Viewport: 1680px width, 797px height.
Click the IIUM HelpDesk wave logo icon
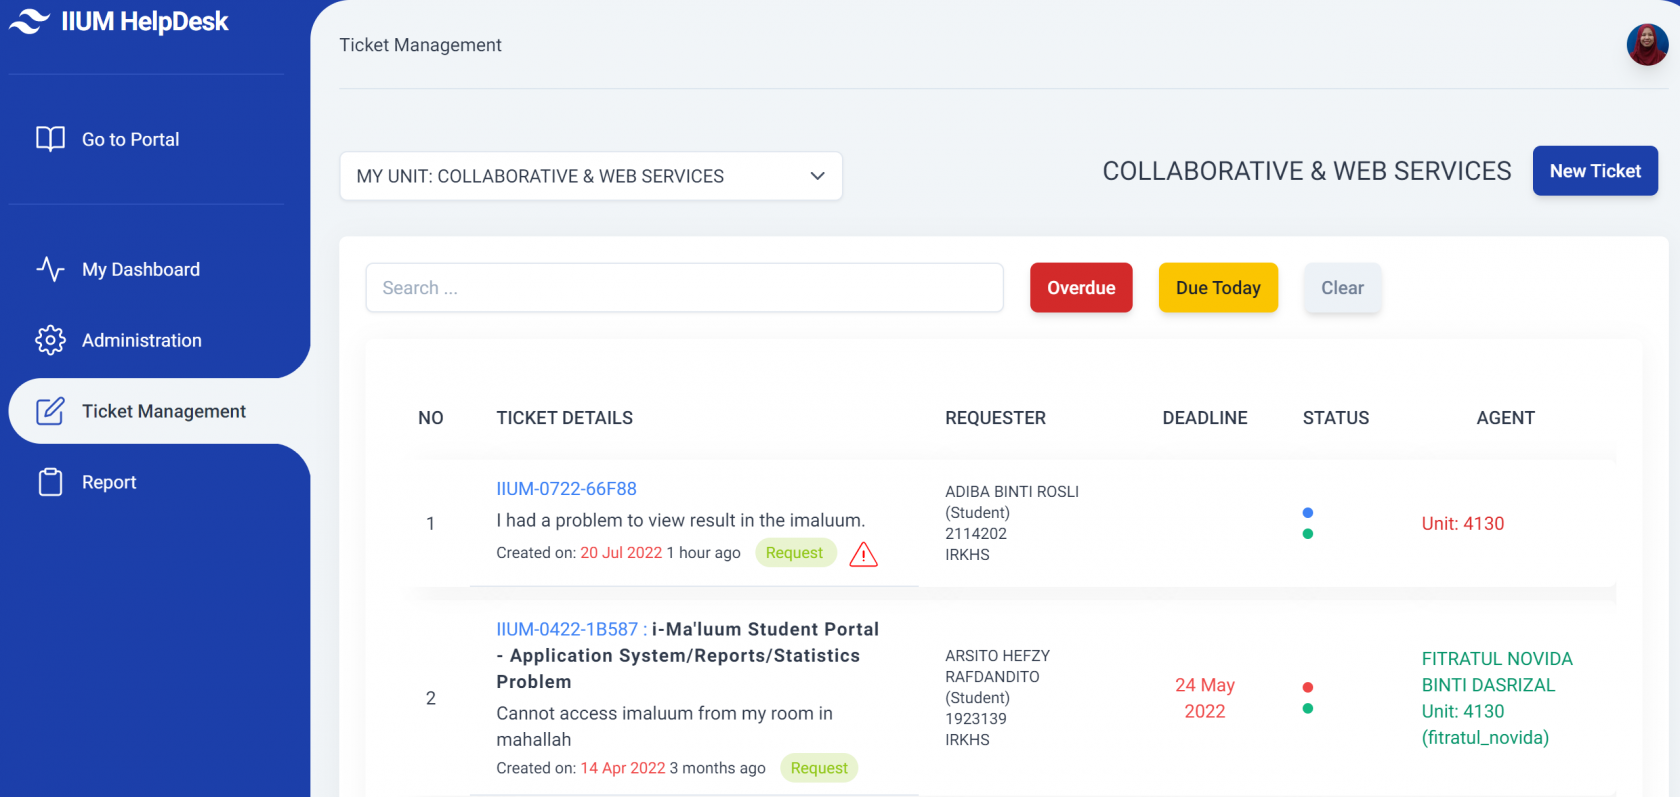[29, 21]
